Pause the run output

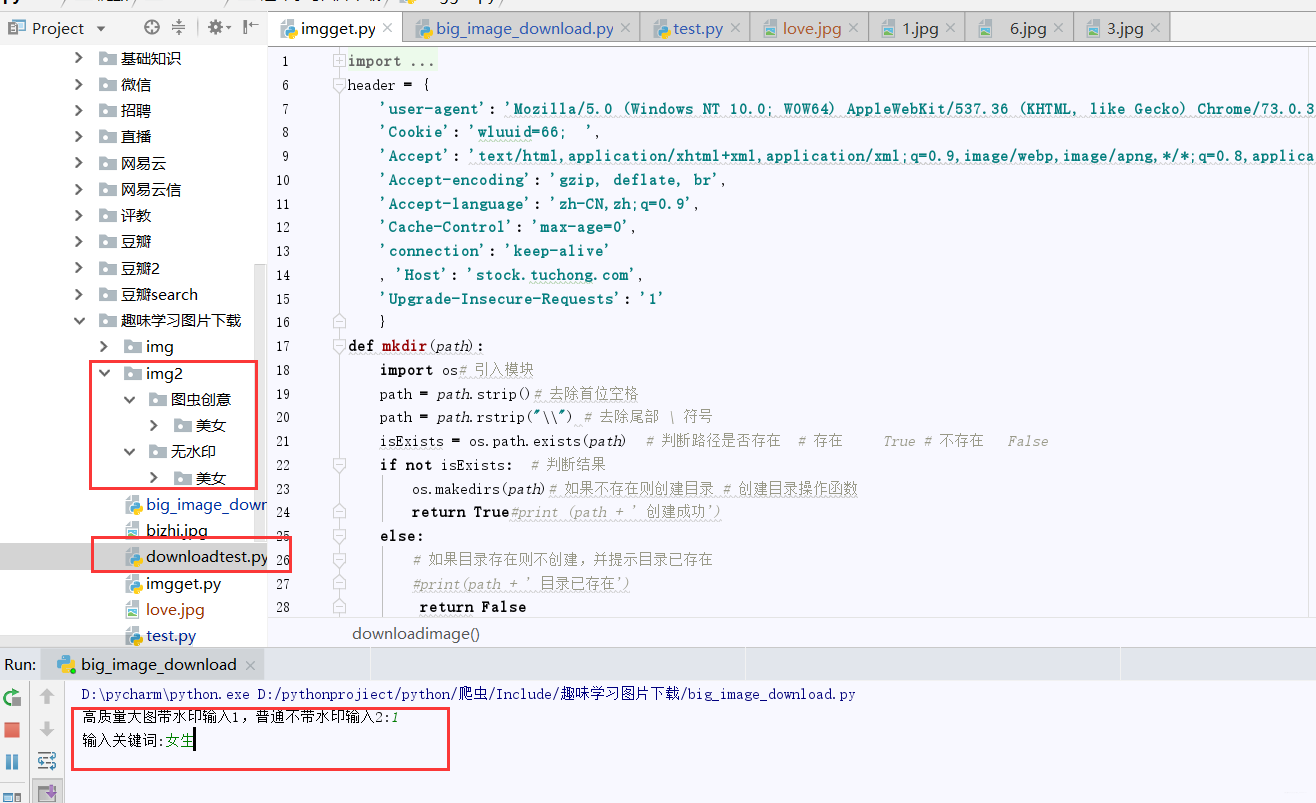(12, 762)
